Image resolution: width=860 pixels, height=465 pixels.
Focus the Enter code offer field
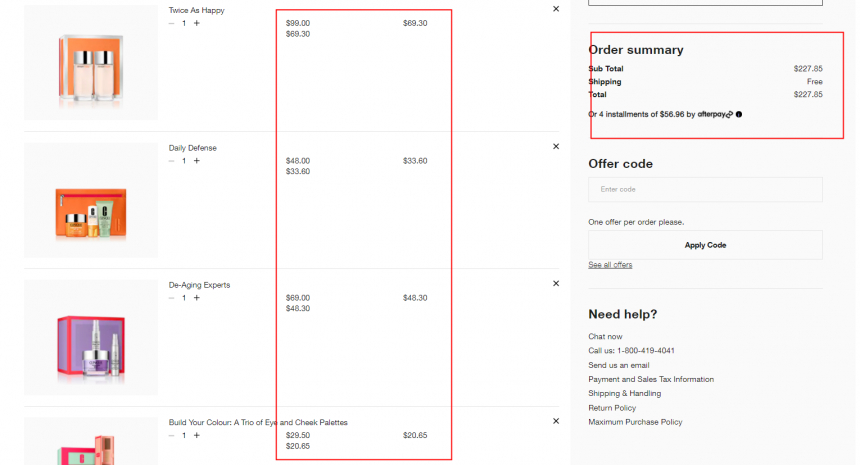pyautogui.click(x=705, y=189)
